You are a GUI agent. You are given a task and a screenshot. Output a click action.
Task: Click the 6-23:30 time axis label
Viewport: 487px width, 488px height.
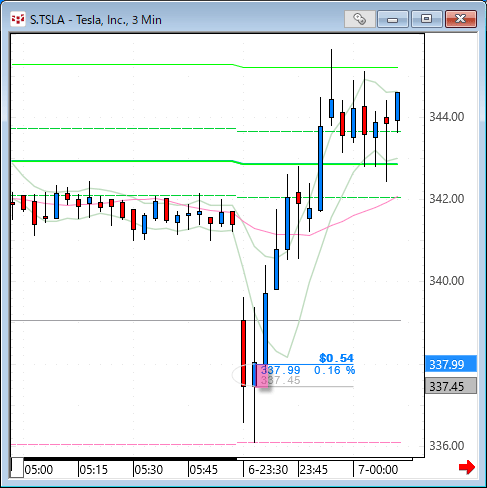(x=268, y=470)
